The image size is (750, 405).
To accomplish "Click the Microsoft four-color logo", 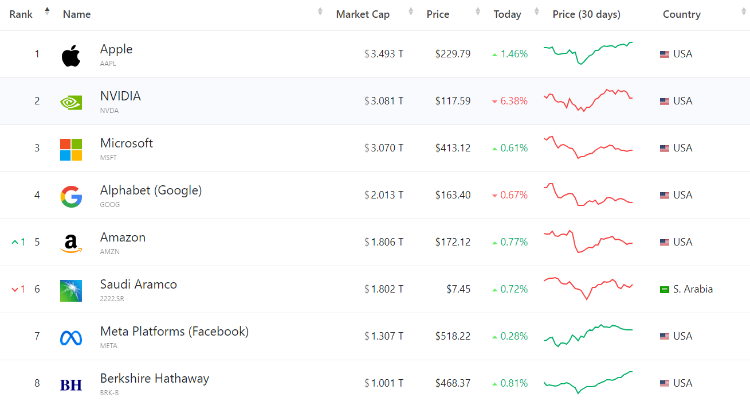I will 71,149.
